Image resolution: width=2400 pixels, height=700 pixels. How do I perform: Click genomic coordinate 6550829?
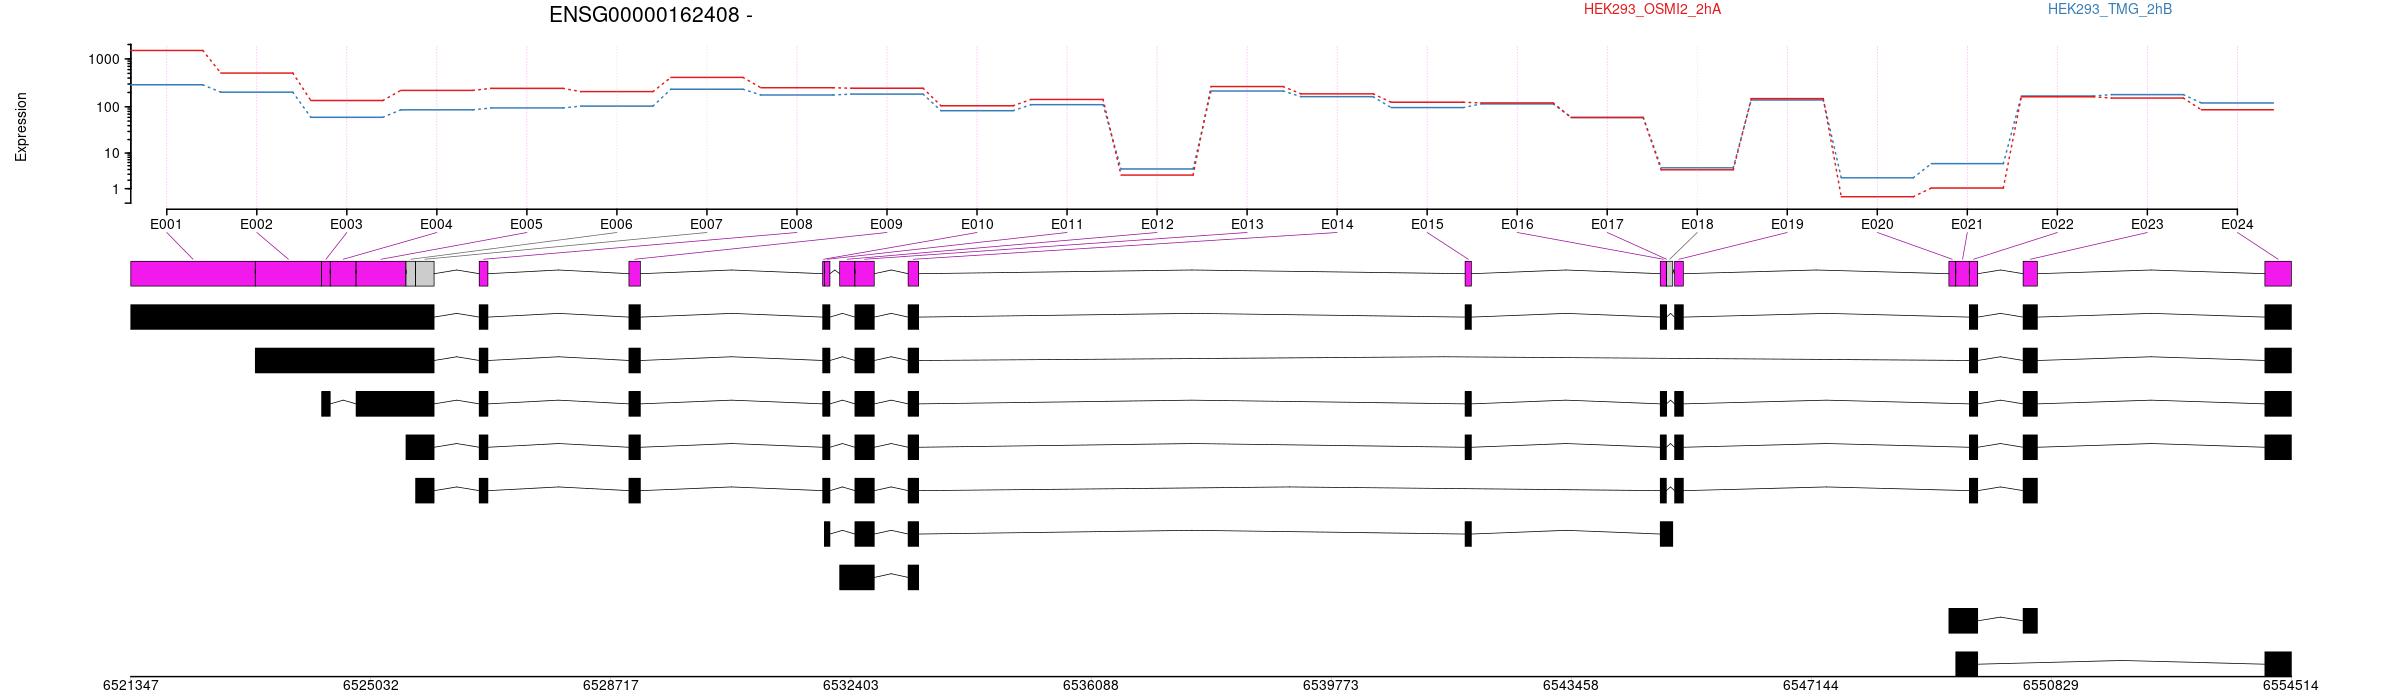pos(2051,686)
